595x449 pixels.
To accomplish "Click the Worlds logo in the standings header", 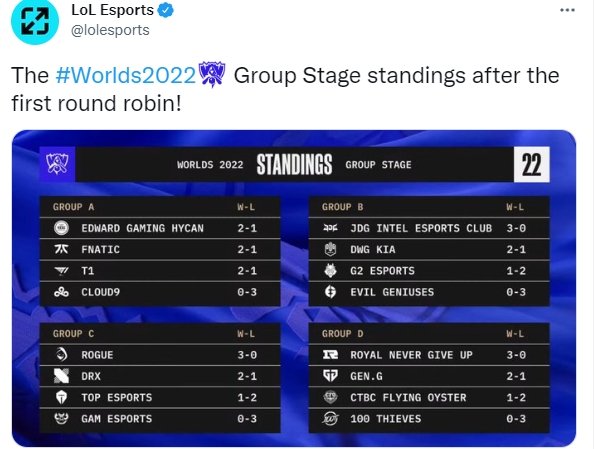I will pos(57,164).
